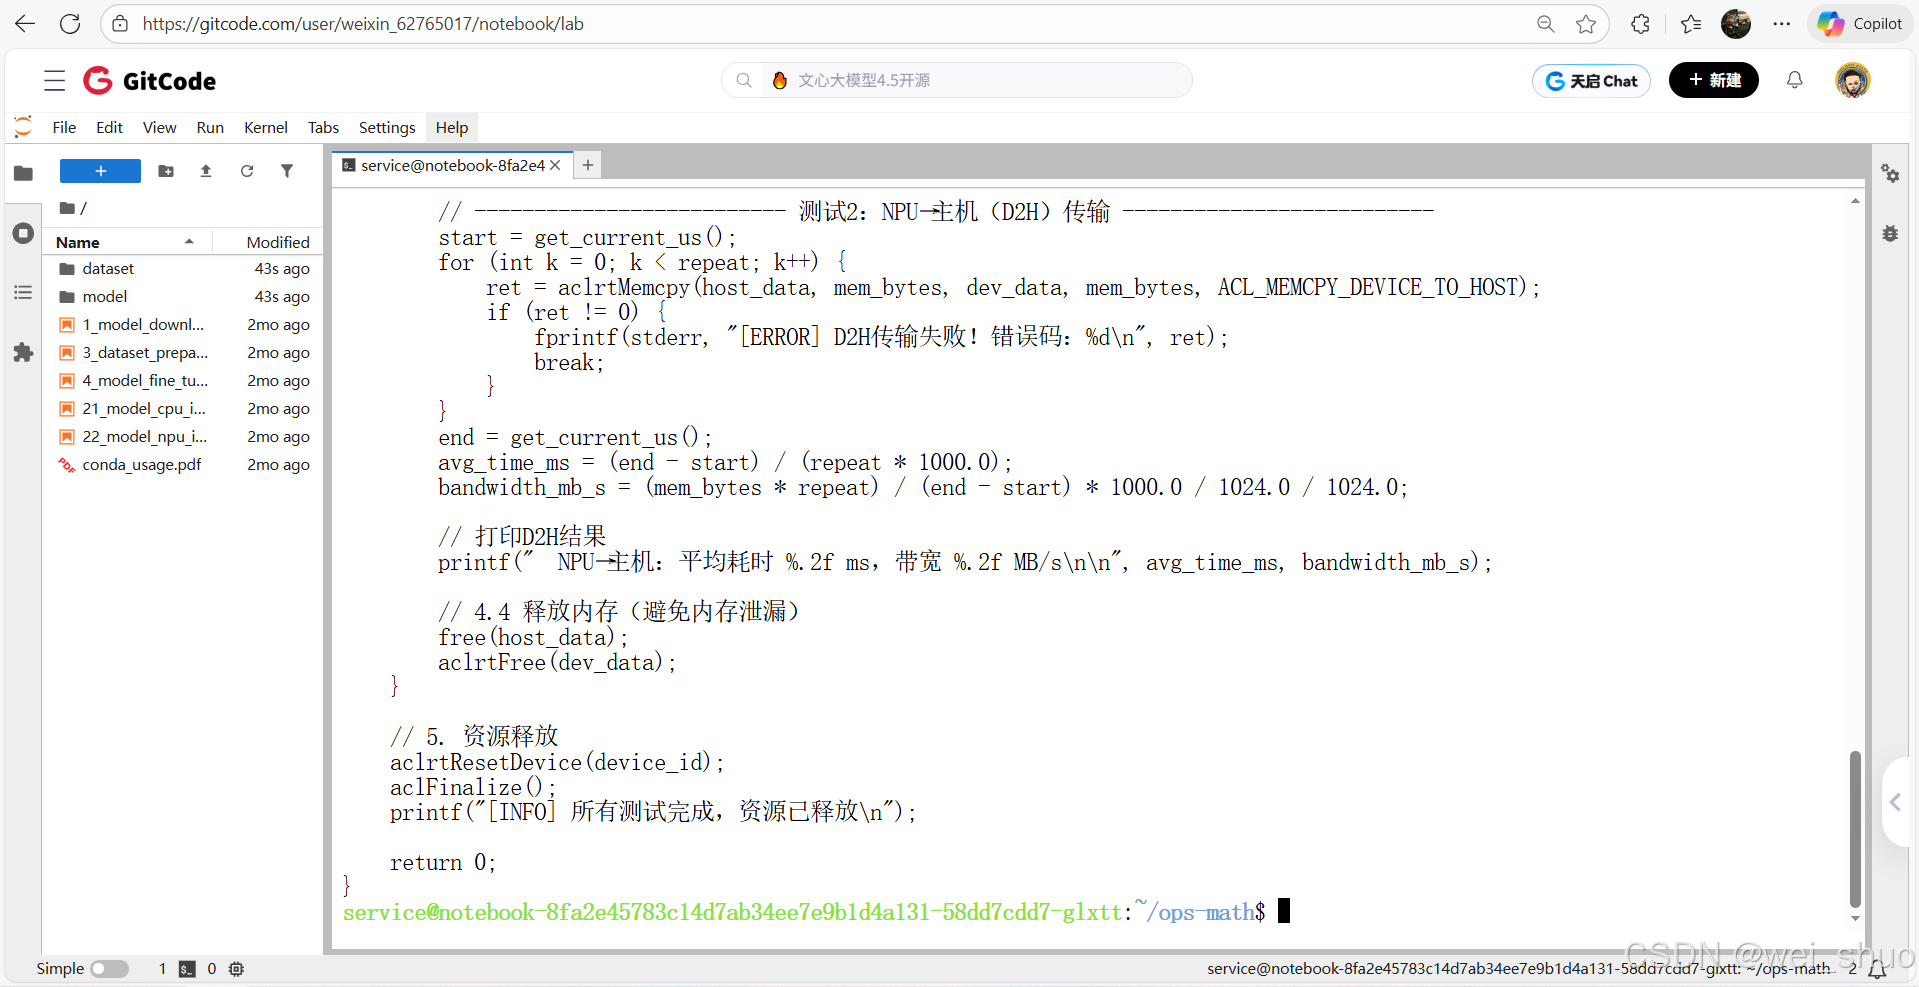Image resolution: width=1919 pixels, height=987 pixels.
Task: Toggle Simple mode switch
Action: (109, 969)
